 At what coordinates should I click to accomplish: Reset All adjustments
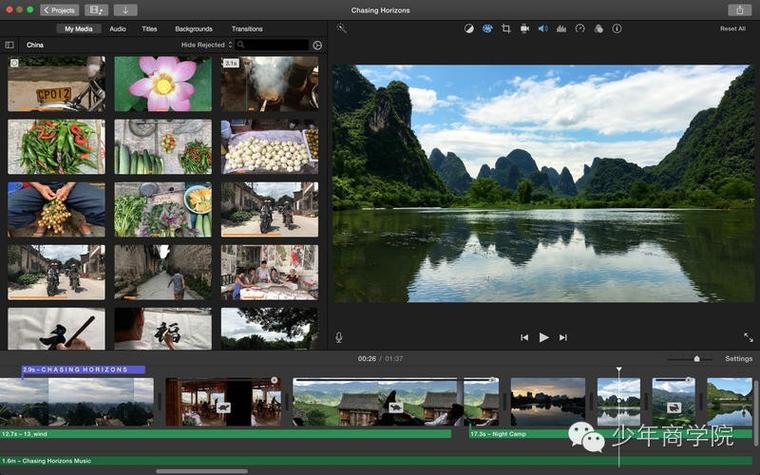pos(732,29)
